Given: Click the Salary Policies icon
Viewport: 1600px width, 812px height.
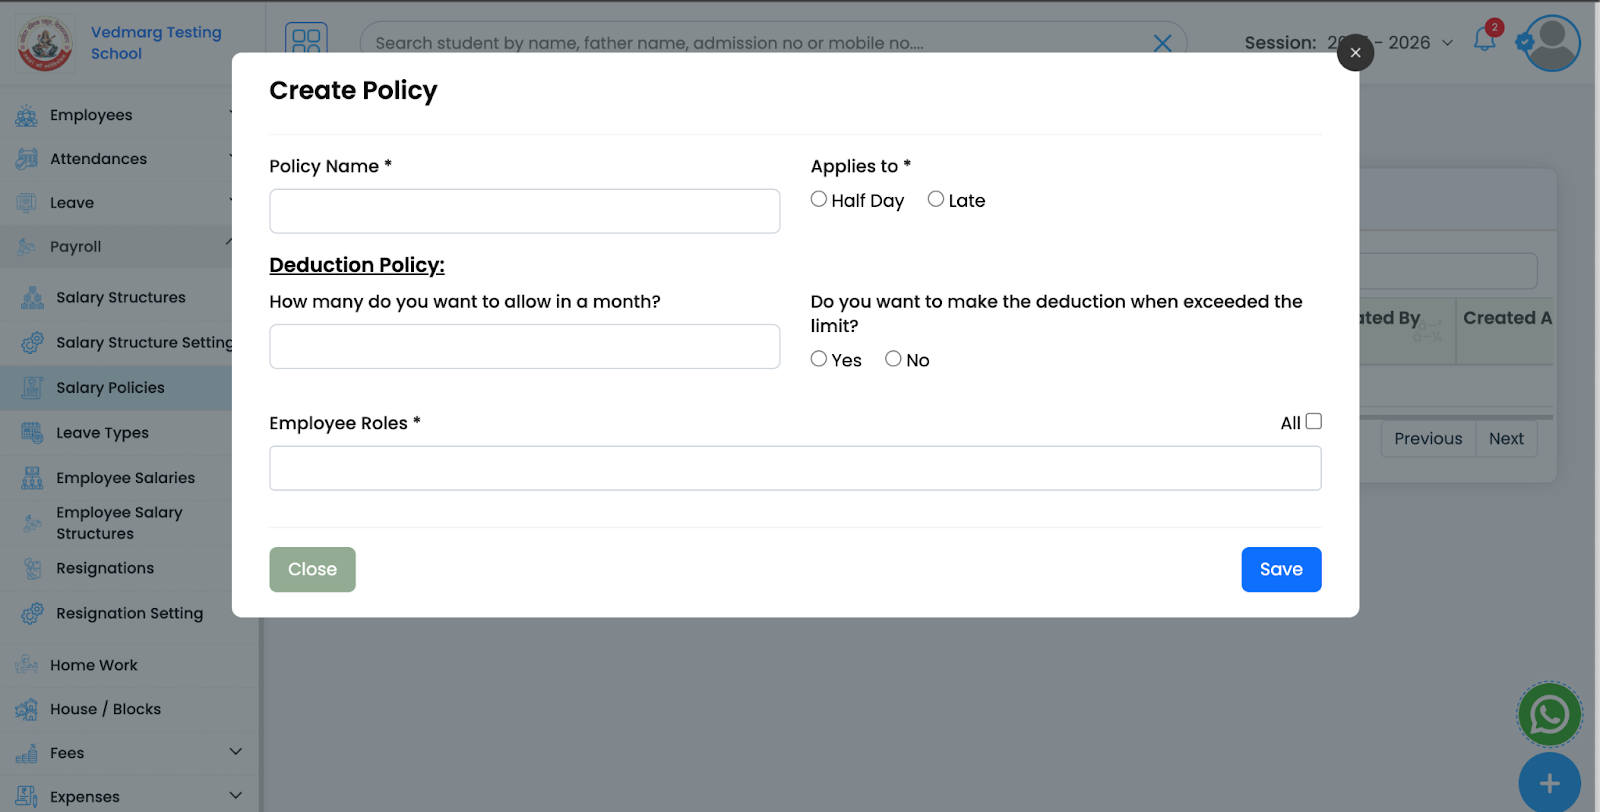Looking at the screenshot, I should 32,388.
